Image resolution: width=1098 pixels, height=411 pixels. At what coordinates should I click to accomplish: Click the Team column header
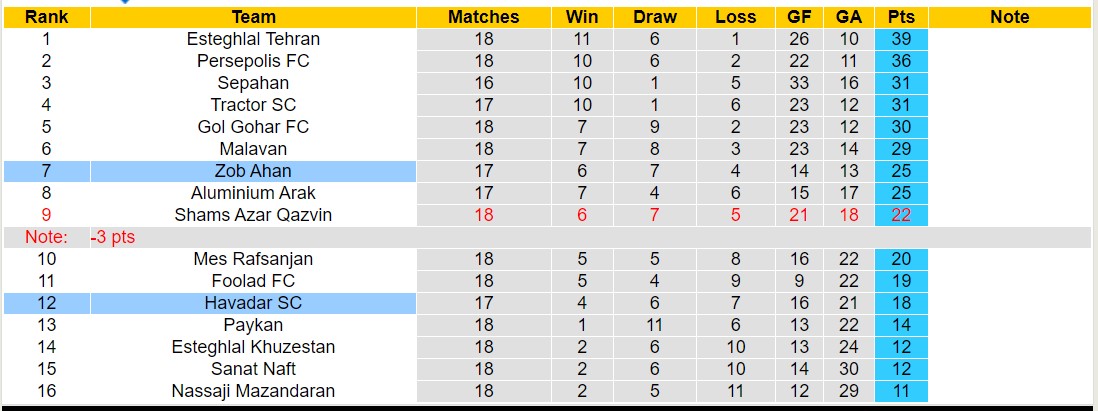tap(253, 17)
